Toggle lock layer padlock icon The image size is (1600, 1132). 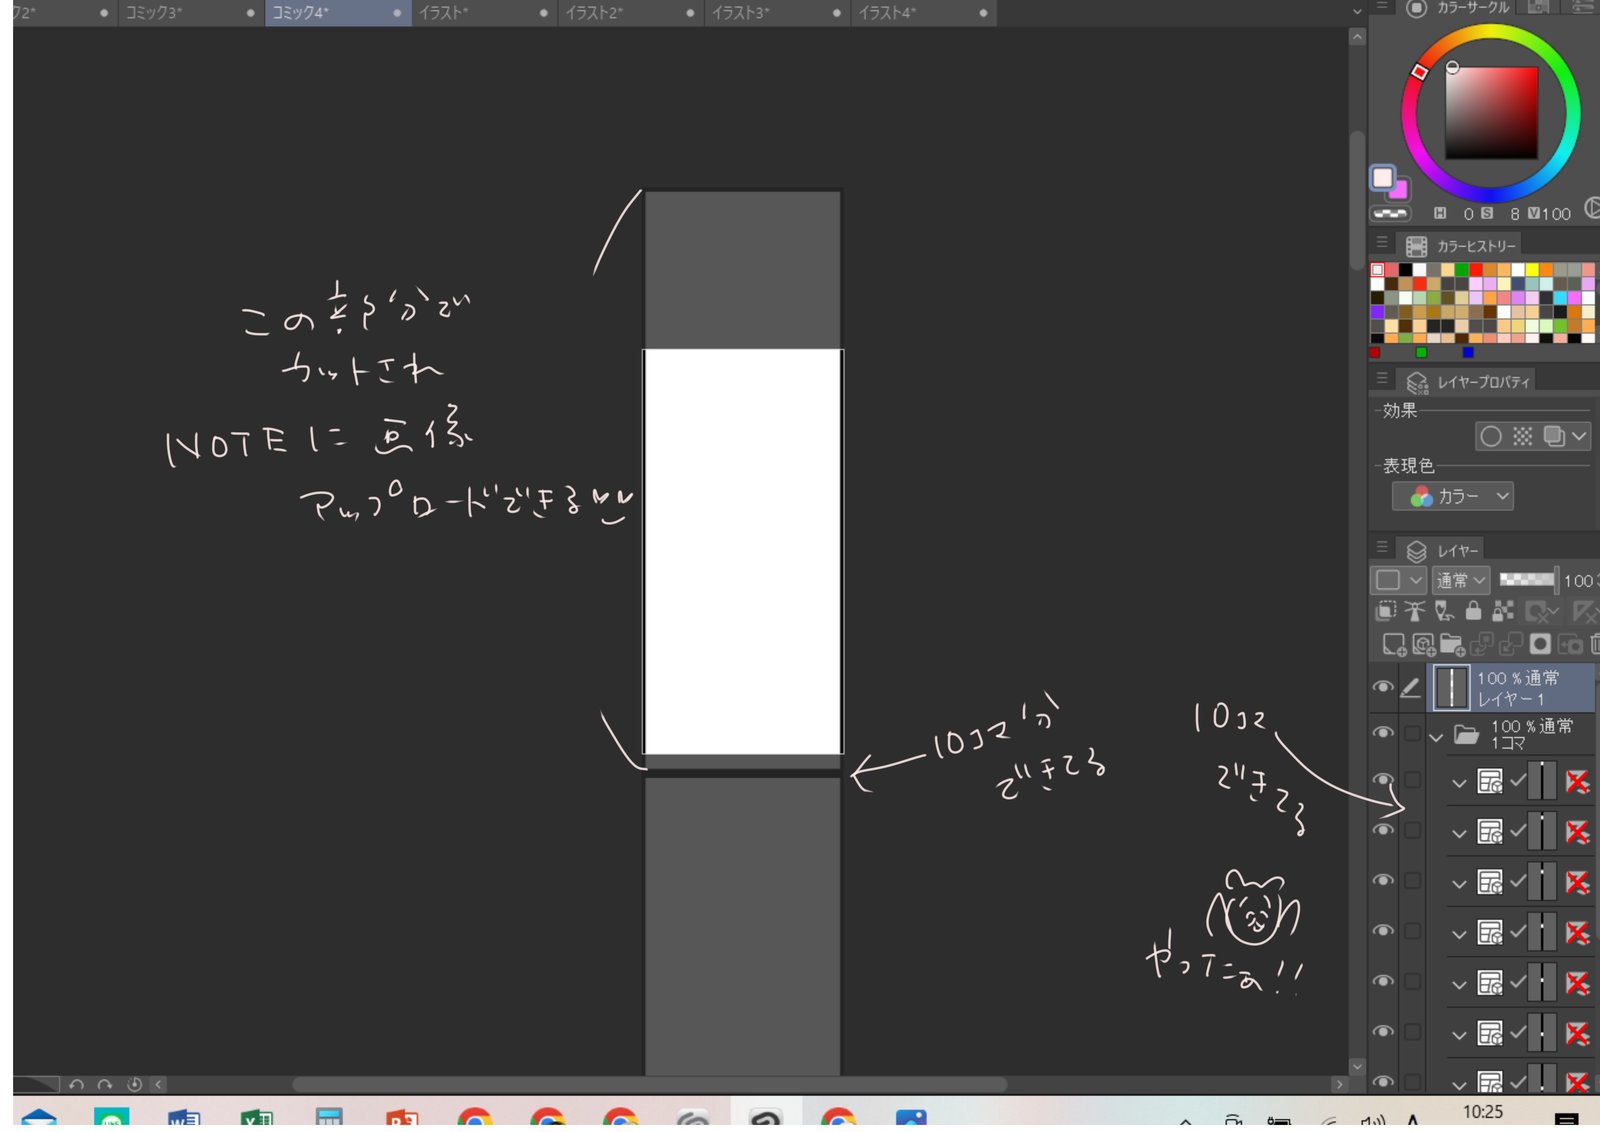click(1473, 611)
